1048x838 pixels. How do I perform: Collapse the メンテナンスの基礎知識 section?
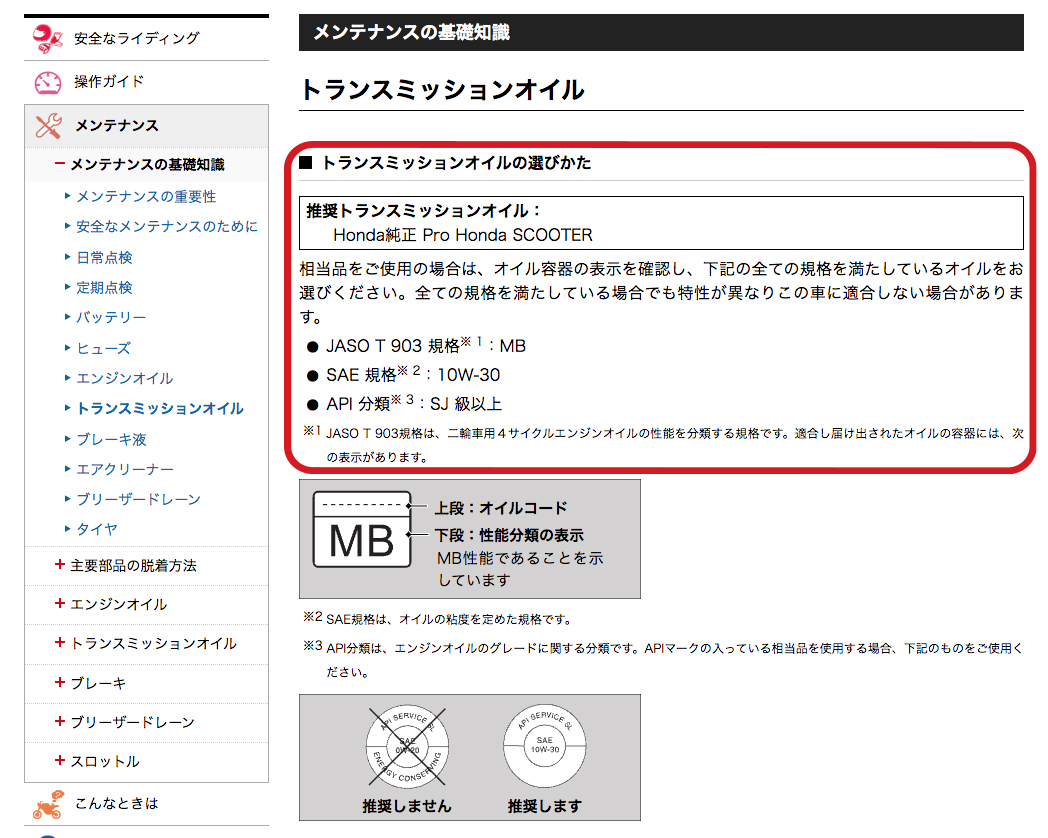coord(61,164)
